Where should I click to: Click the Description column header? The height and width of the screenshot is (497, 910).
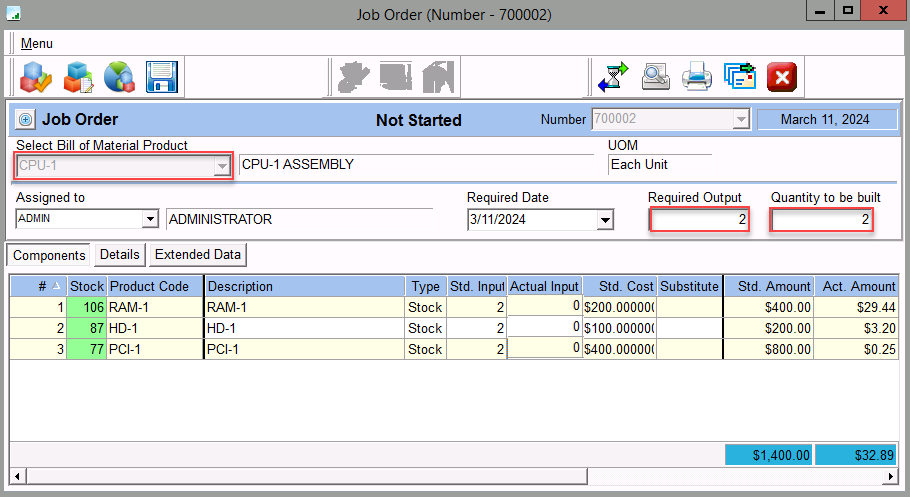tap(304, 287)
